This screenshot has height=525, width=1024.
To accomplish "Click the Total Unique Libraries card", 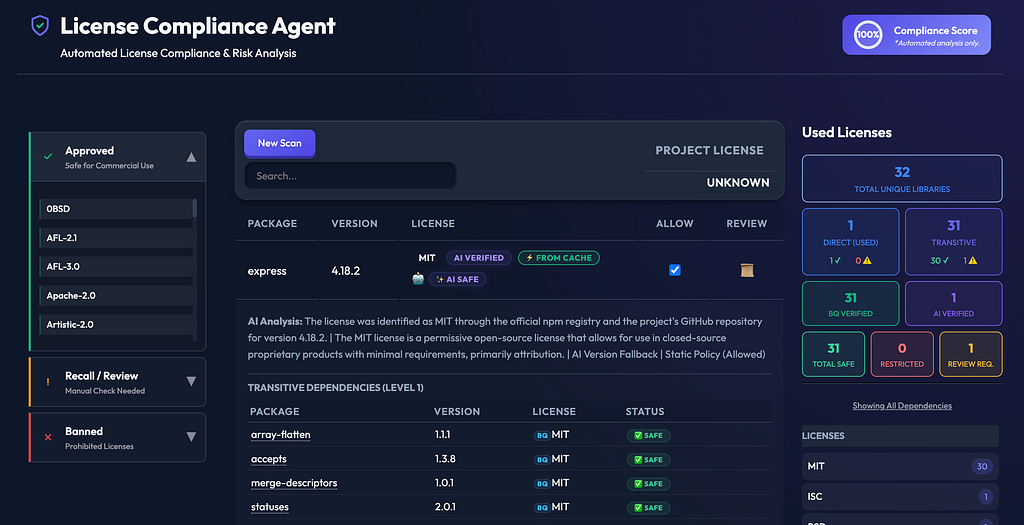I will (901, 178).
